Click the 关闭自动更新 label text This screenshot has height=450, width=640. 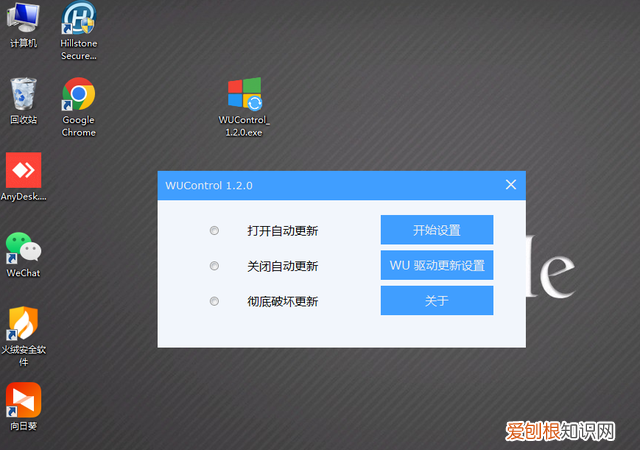point(282,266)
